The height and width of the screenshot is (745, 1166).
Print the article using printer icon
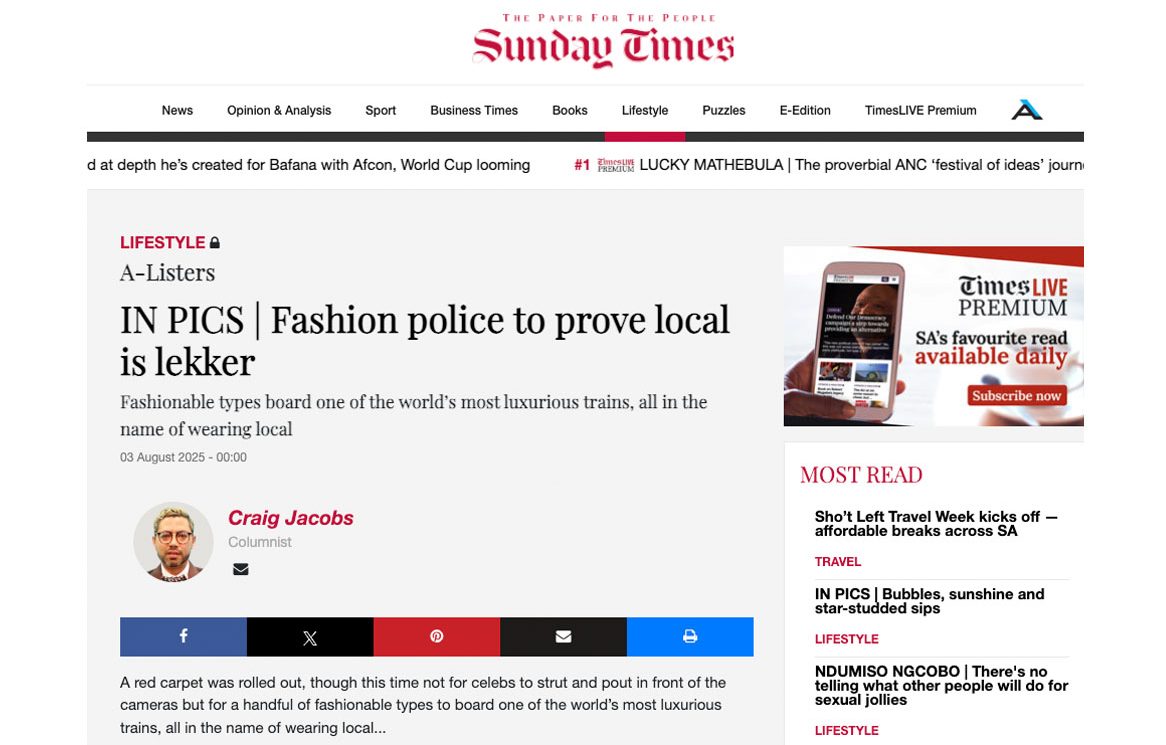point(690,637)
